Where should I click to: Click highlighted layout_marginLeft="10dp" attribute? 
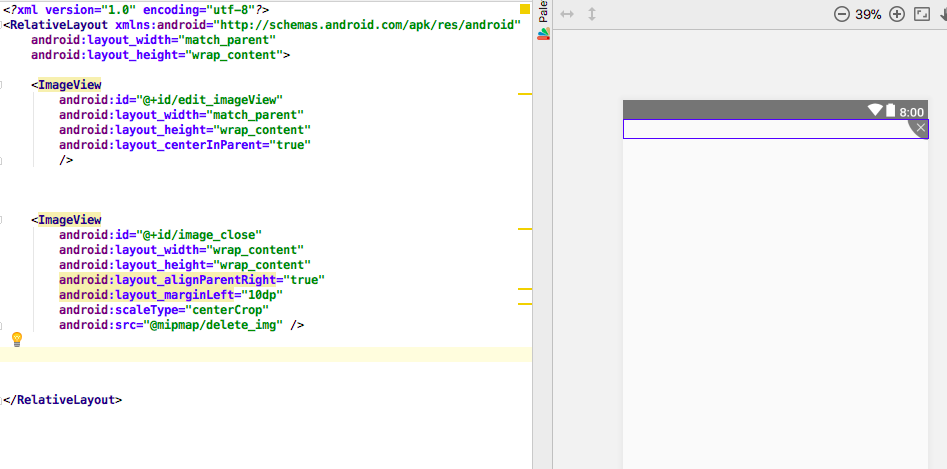point(171,295)
